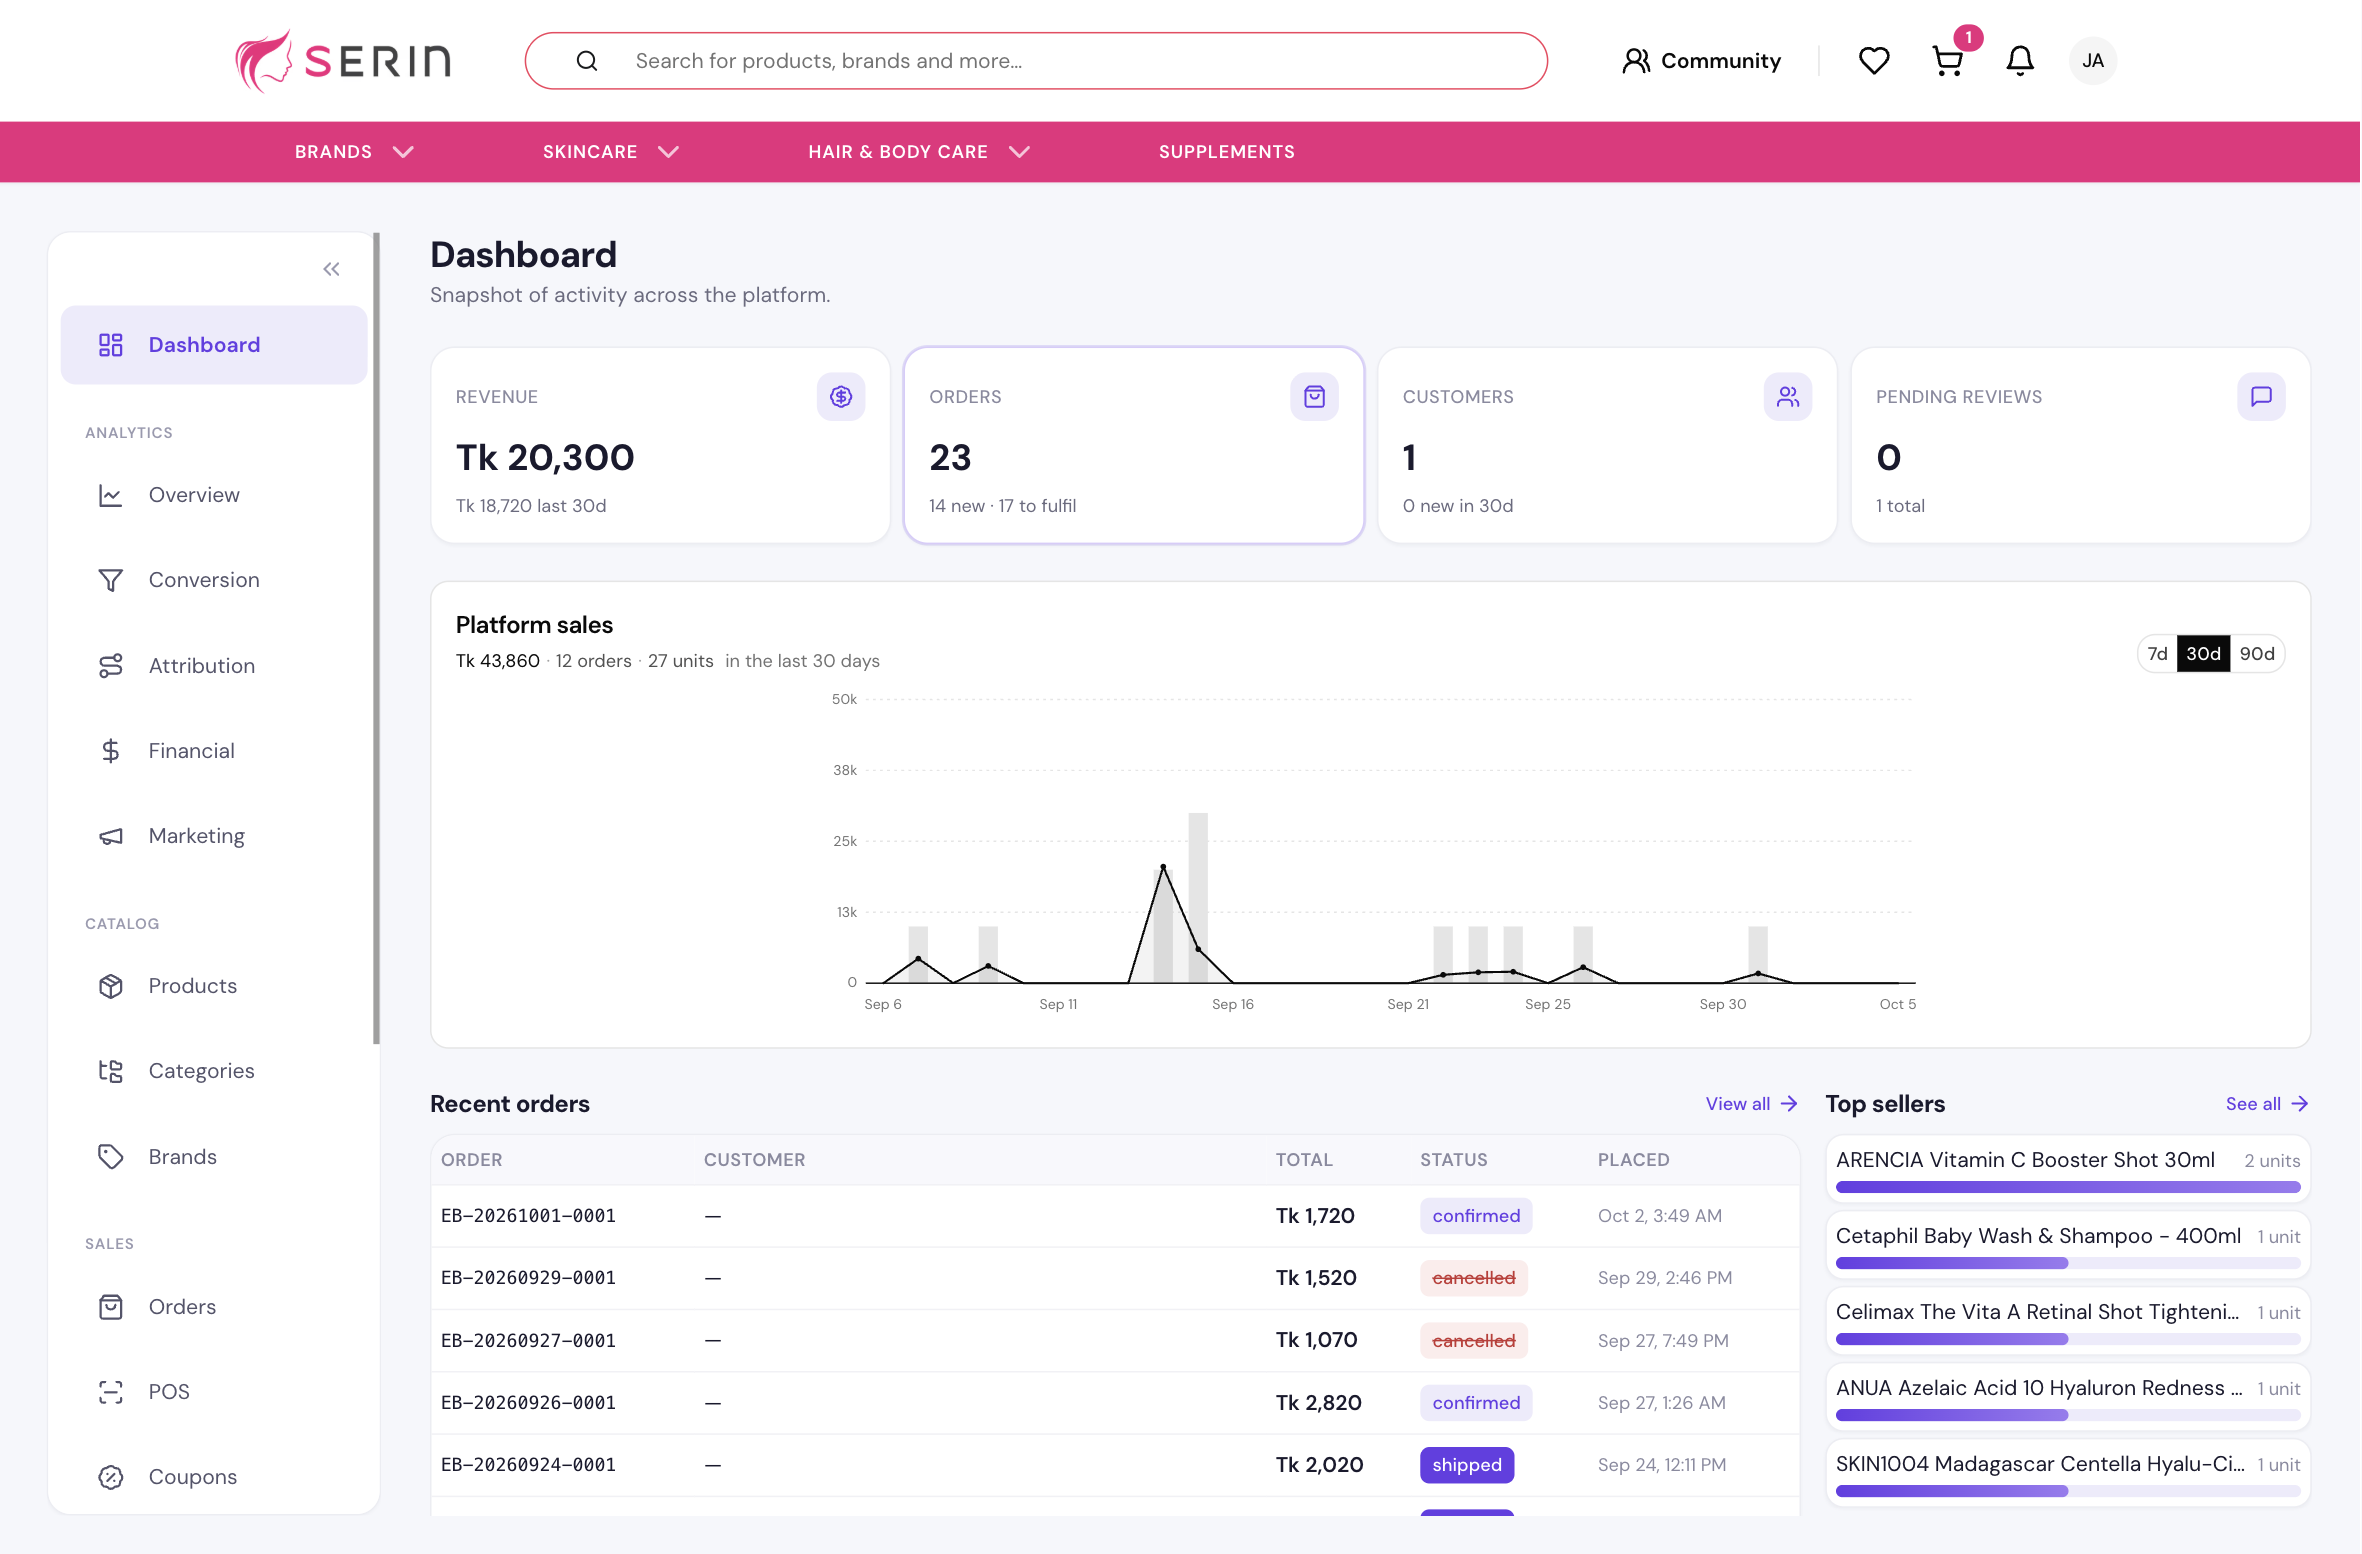Switch chart range to 90d

(2256, 654)
